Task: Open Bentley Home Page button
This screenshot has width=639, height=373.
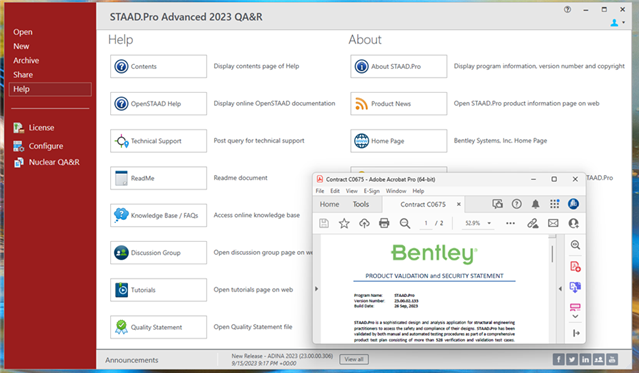Action: tap(399, 141)
